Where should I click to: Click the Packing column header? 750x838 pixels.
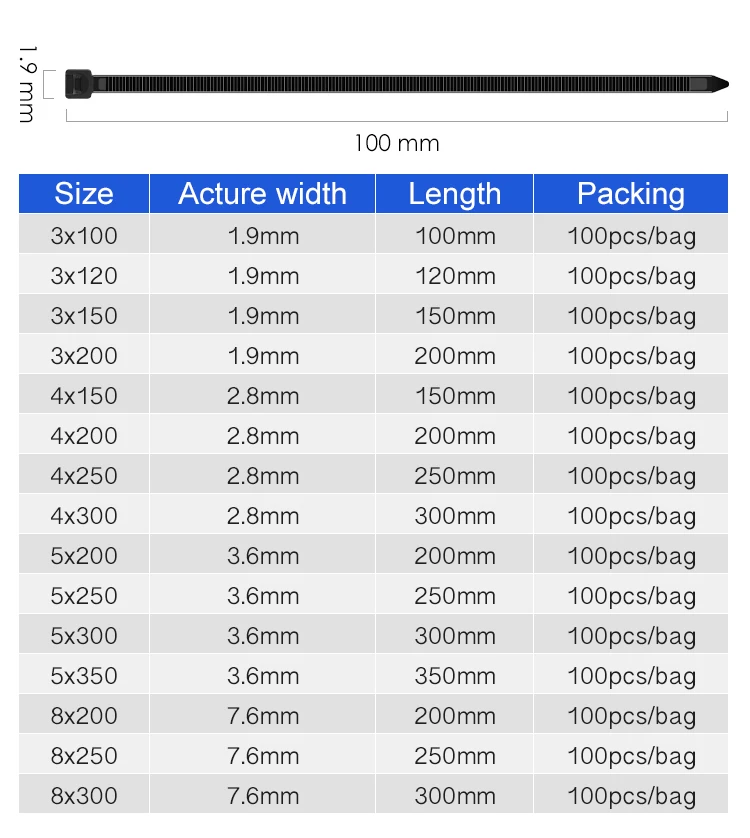tap(631, 193)
